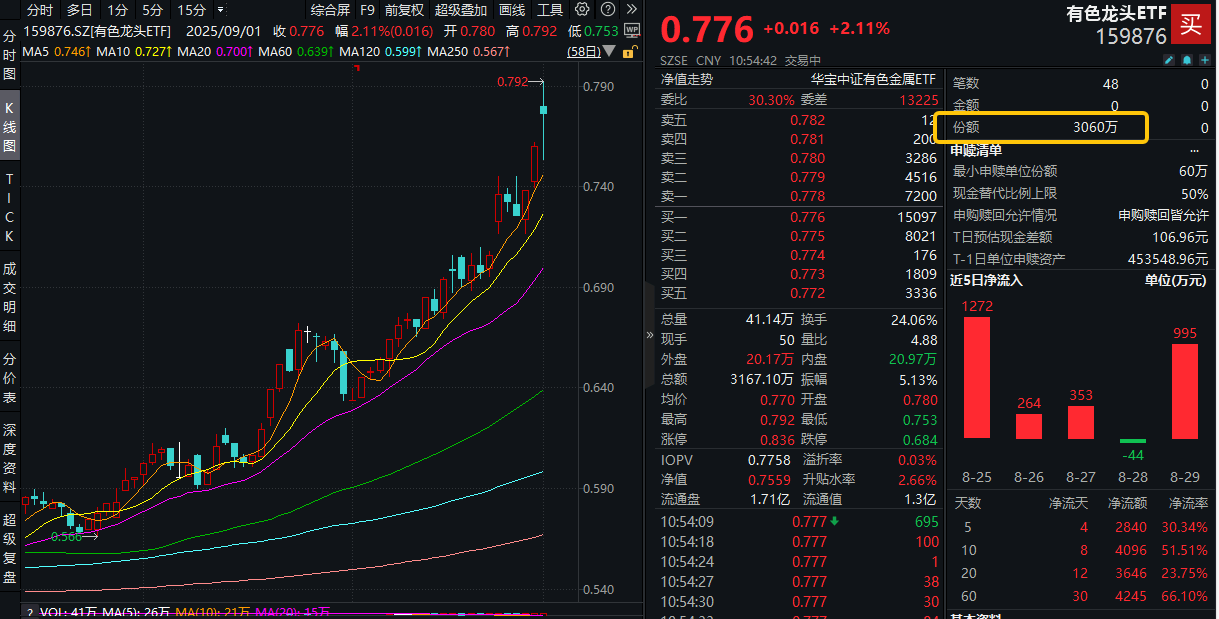Click the highlighted 份额 3060万 field
The width and height of the screenshot is (1219, 619).
coord(1043,128)
